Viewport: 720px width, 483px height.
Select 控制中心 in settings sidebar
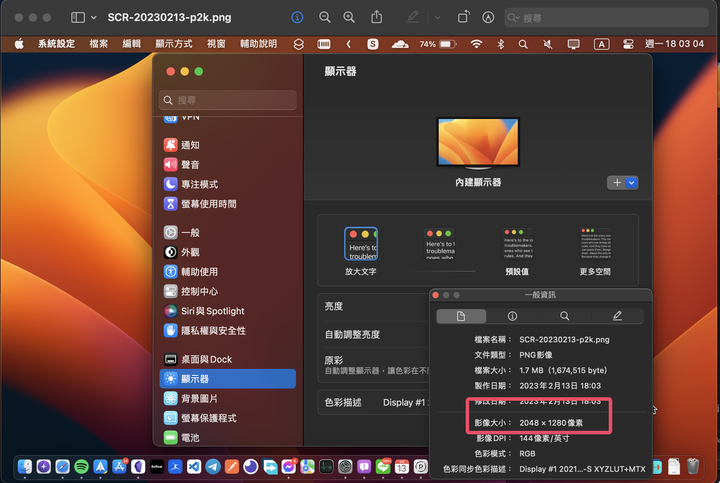pyautogui.click(x=228, y=291)
